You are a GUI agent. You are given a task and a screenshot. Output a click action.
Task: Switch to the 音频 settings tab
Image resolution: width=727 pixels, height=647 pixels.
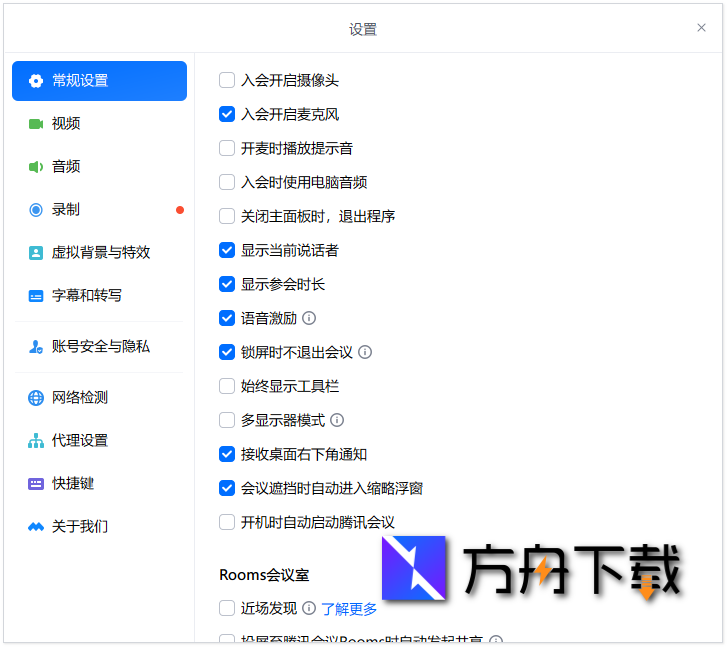[x=99, y=167]
